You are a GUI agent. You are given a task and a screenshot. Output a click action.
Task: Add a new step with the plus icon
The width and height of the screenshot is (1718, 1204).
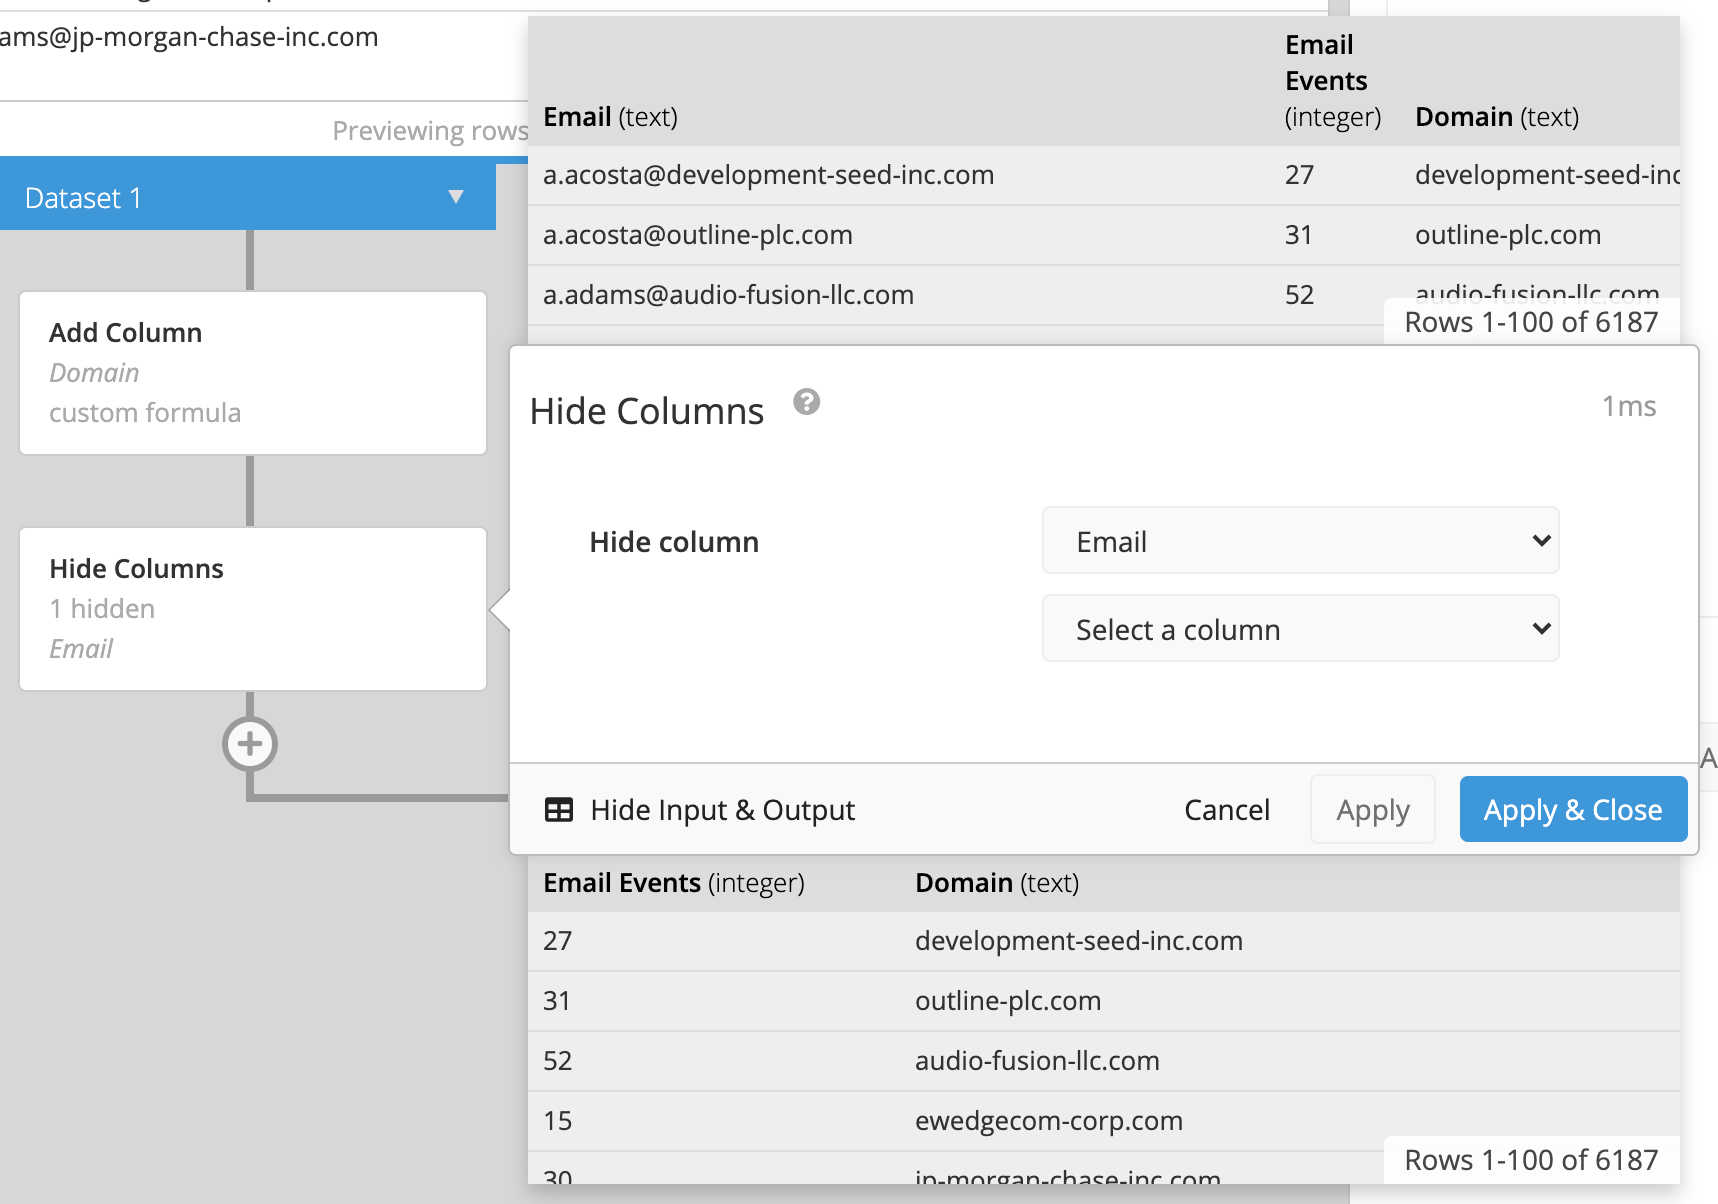250,744
